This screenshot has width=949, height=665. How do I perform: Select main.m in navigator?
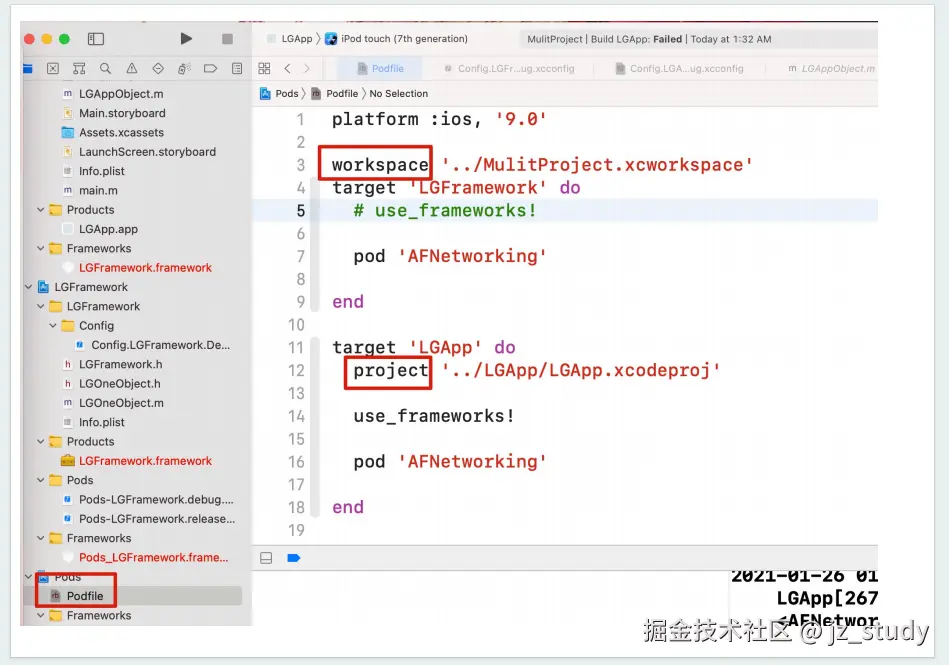[98, 191]
